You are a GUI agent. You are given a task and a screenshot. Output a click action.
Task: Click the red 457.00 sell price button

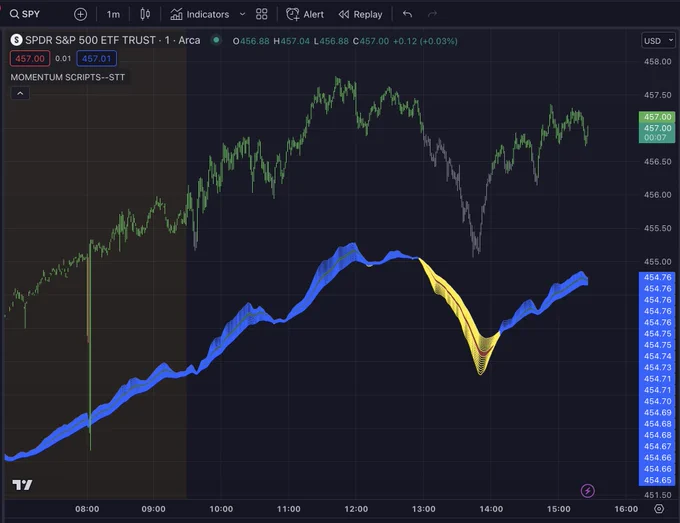pos(30,59)
